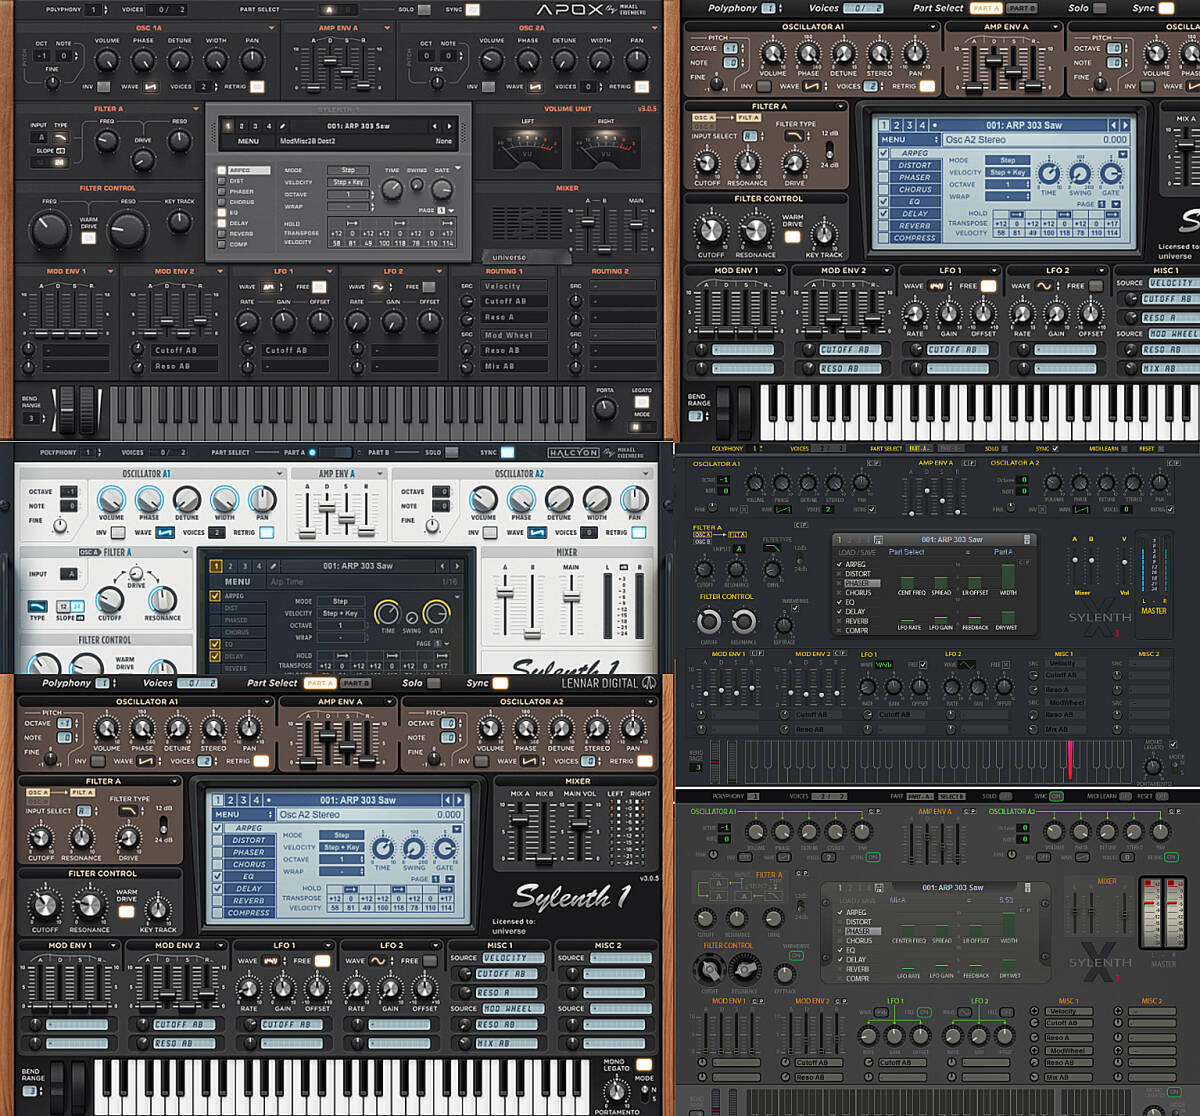Click Porta knob in Apox skin
The height and width of the screenshot is (1116, 1200).
[x=605, y=408]
